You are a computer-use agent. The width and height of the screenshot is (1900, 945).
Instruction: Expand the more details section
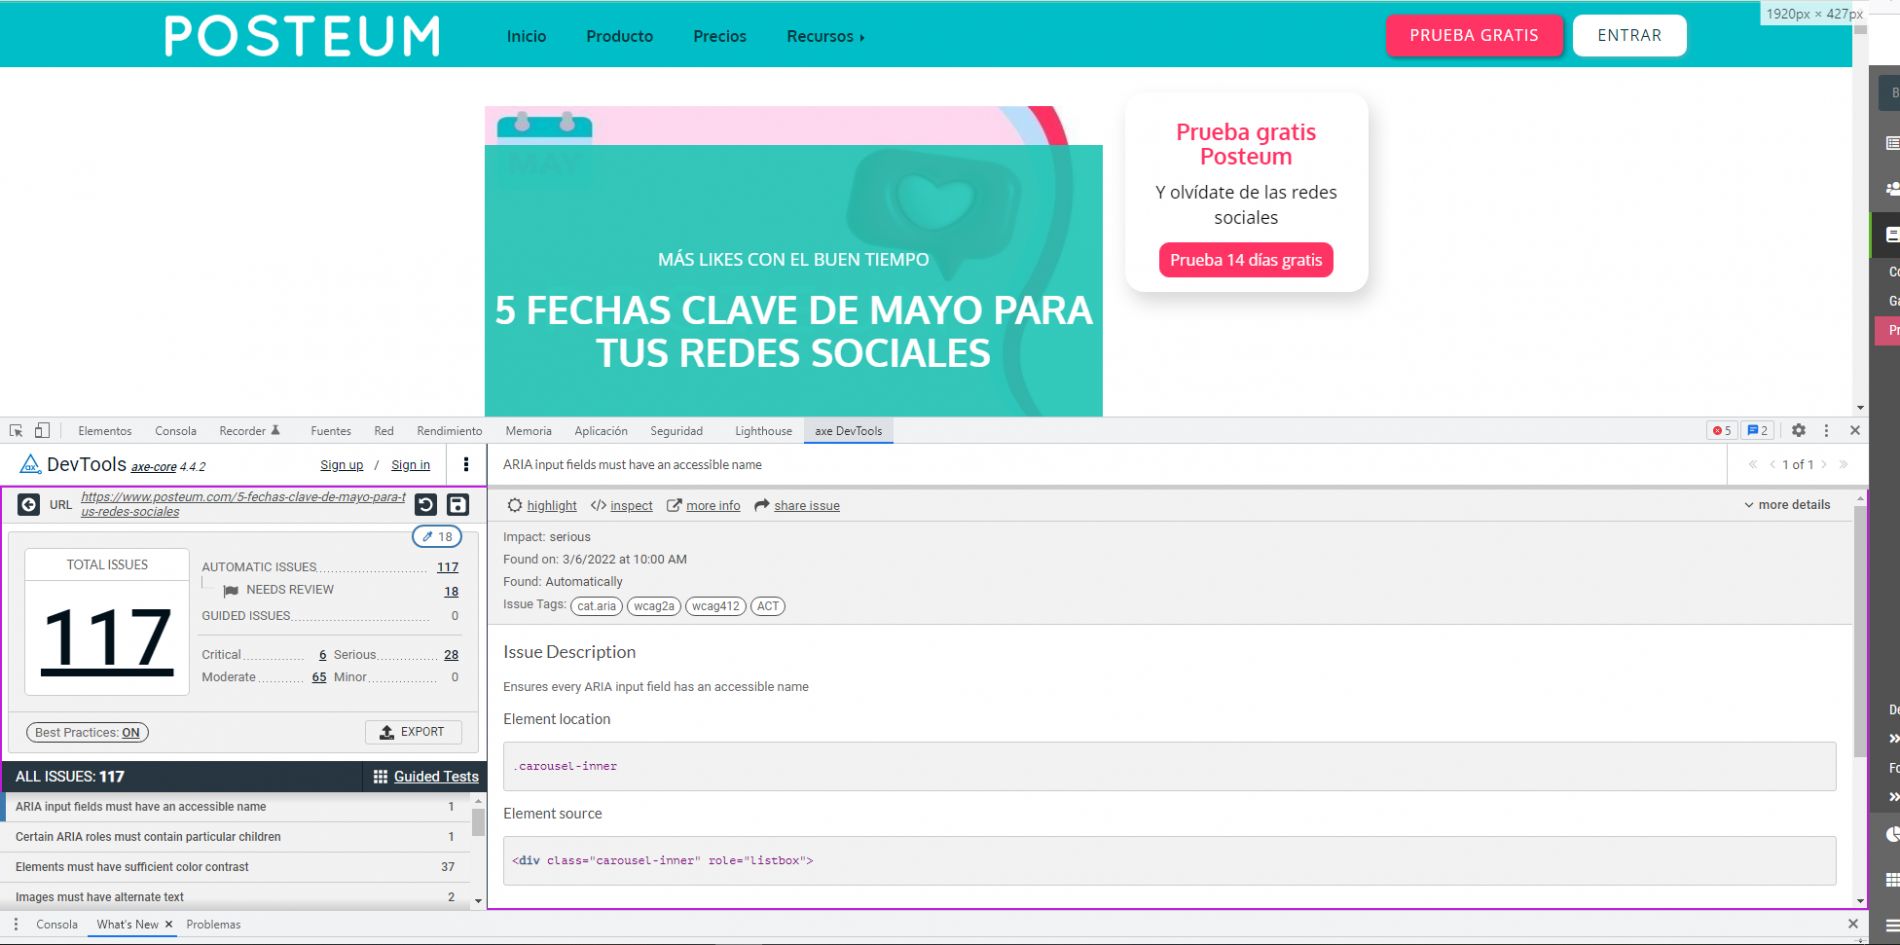point(1787,505)
